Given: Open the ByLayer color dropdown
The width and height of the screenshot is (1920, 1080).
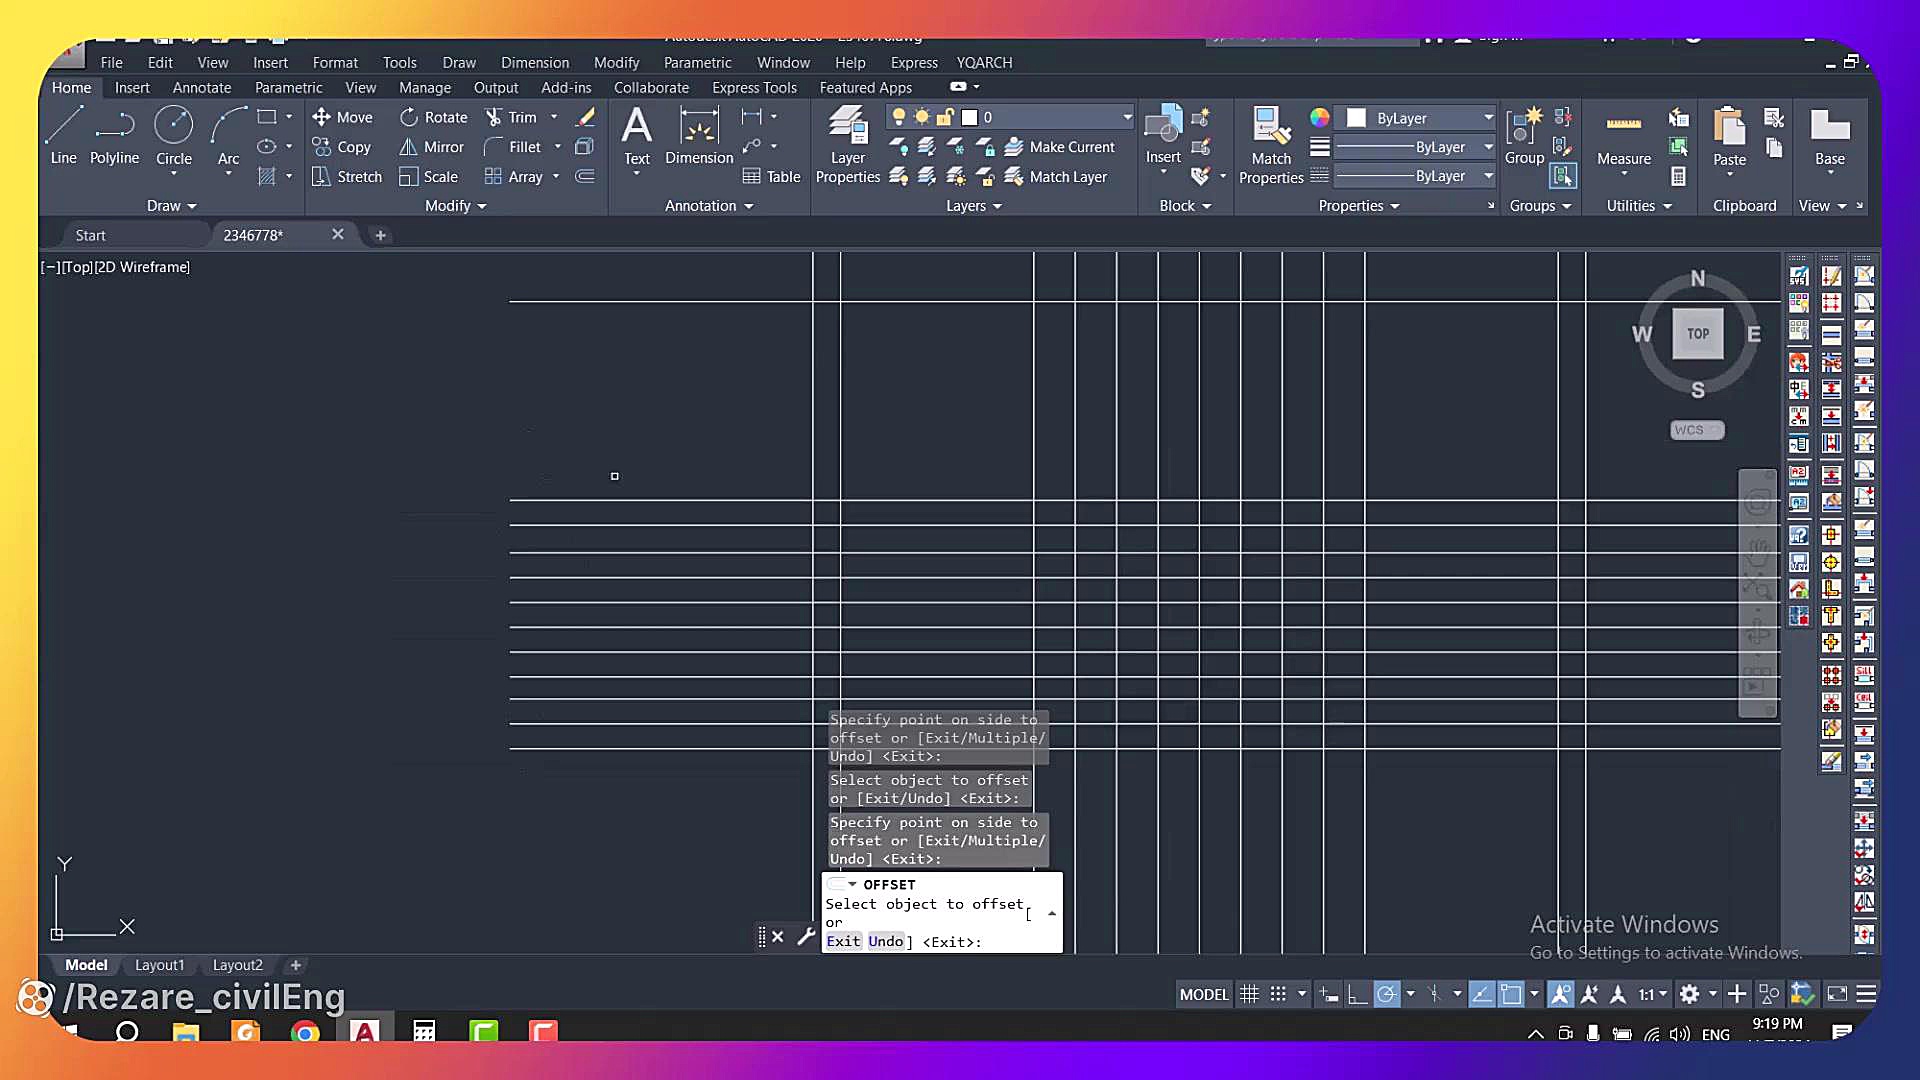Looking at the screenshot, I should (x=1488, y=118).
